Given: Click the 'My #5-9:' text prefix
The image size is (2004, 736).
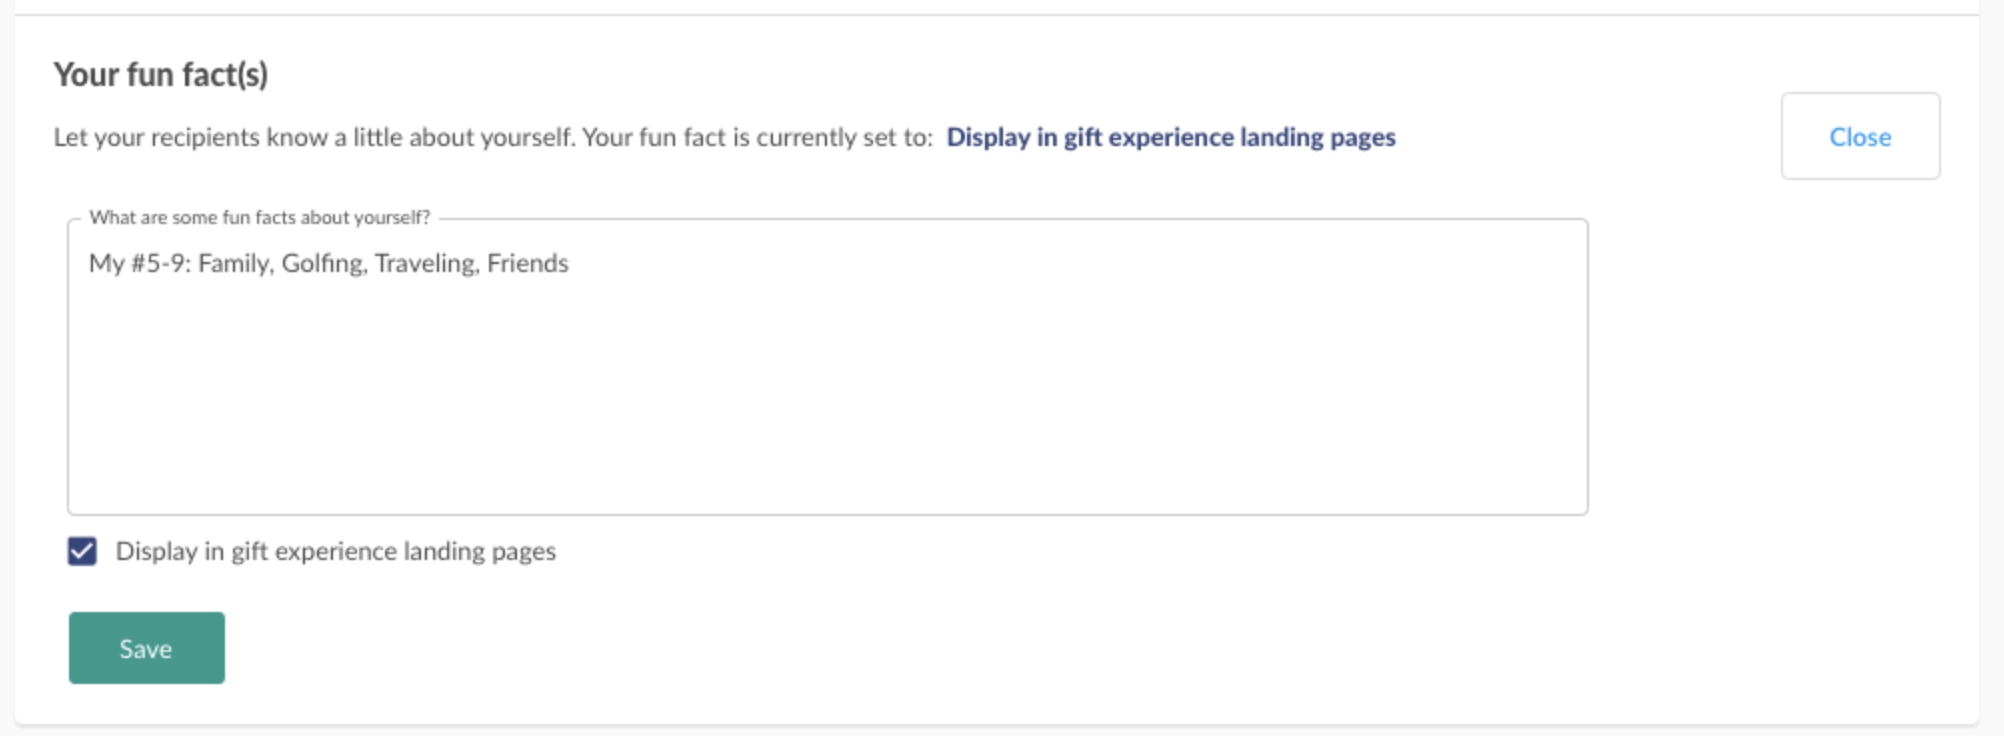Looking at the screenshot, I should (140, 263).
